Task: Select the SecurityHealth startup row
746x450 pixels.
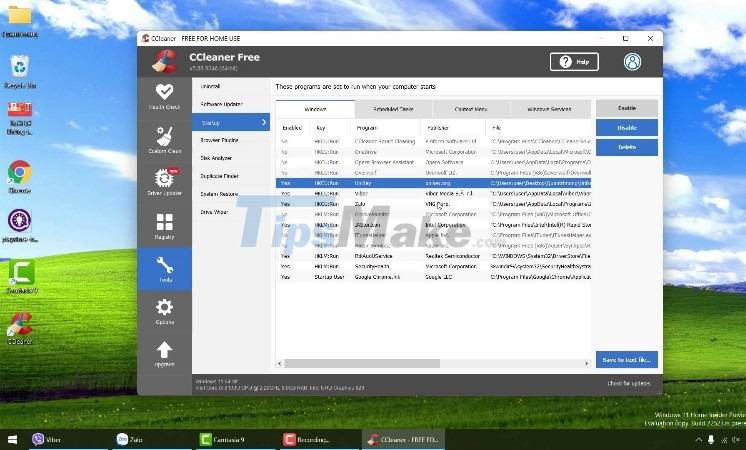Action: tap(433, 266)
